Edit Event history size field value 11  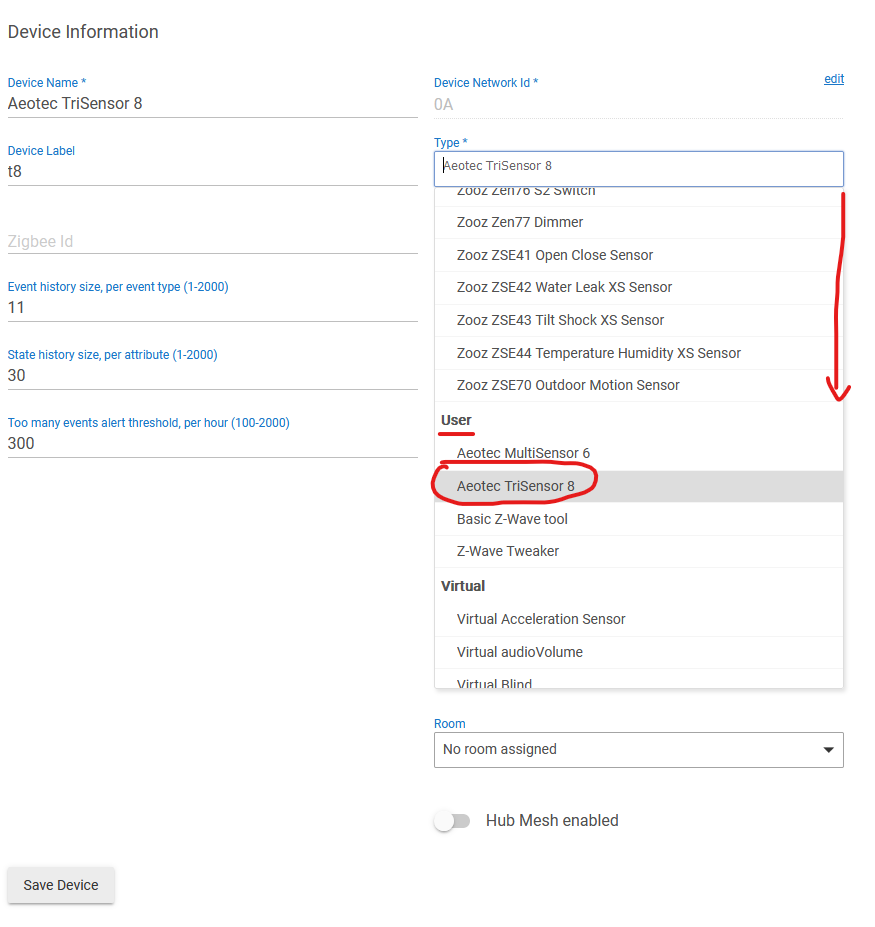tap(213, 308)
